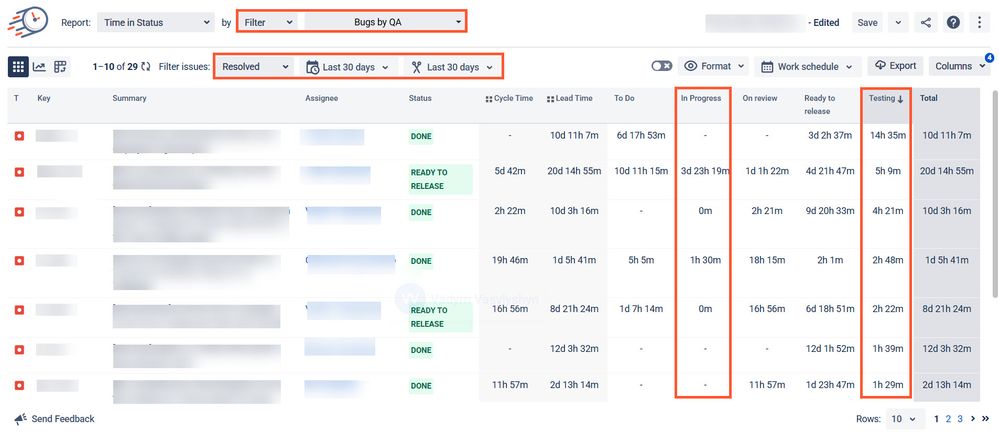Open the Work schedule dropdown
Viewport: 999px width, 436px height.
coord(807,66)
